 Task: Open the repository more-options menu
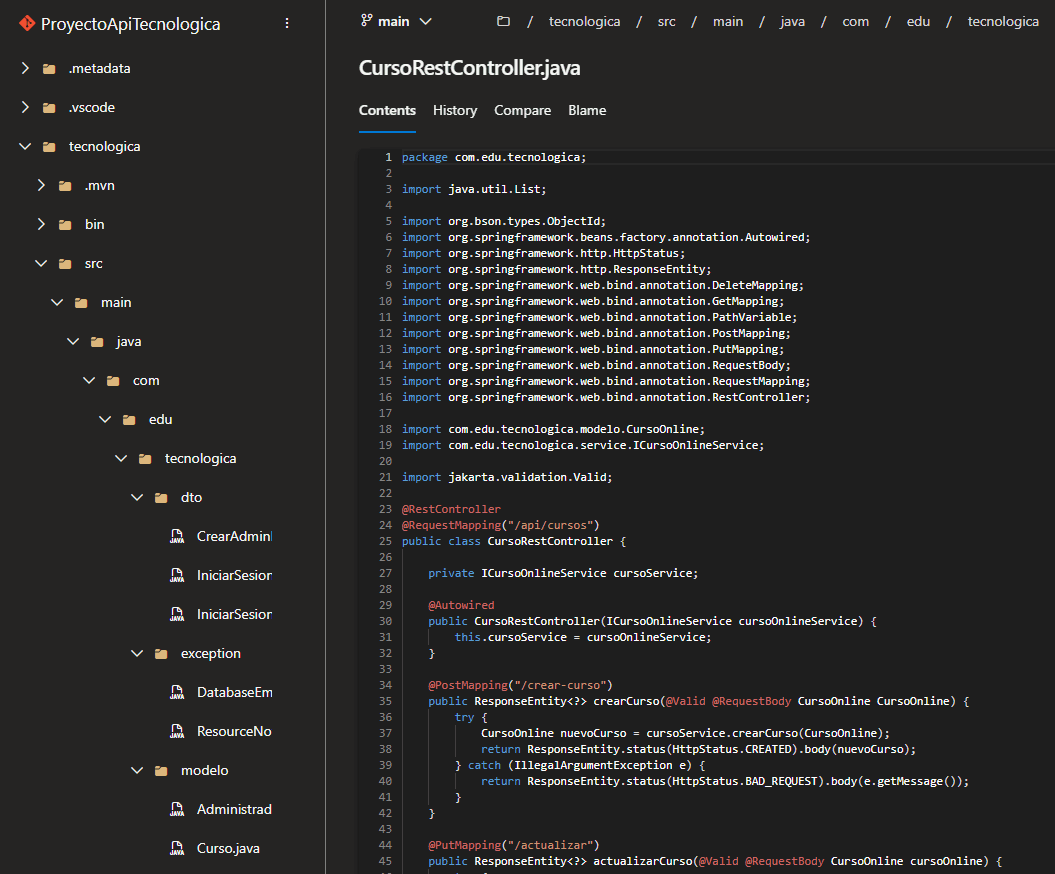coord(287,24)
